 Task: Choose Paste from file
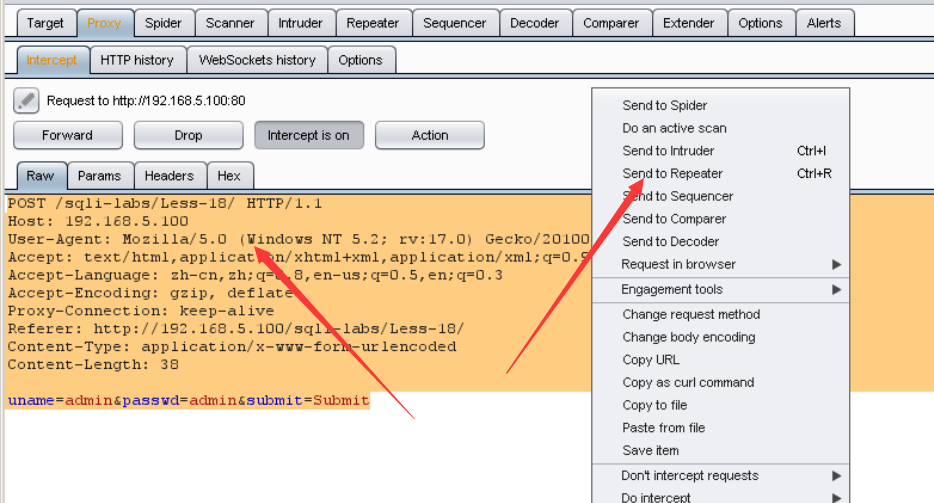[720, 428]
